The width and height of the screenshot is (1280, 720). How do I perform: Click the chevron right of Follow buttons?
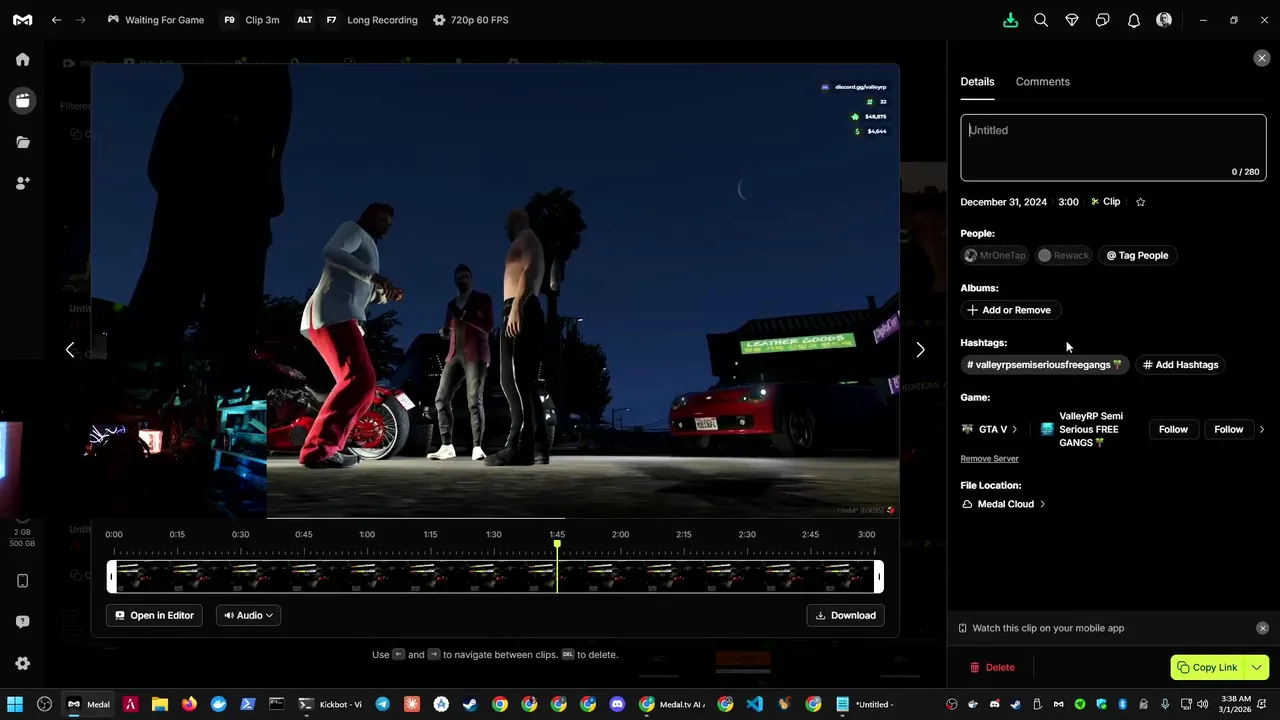[x=1261, y=429]
